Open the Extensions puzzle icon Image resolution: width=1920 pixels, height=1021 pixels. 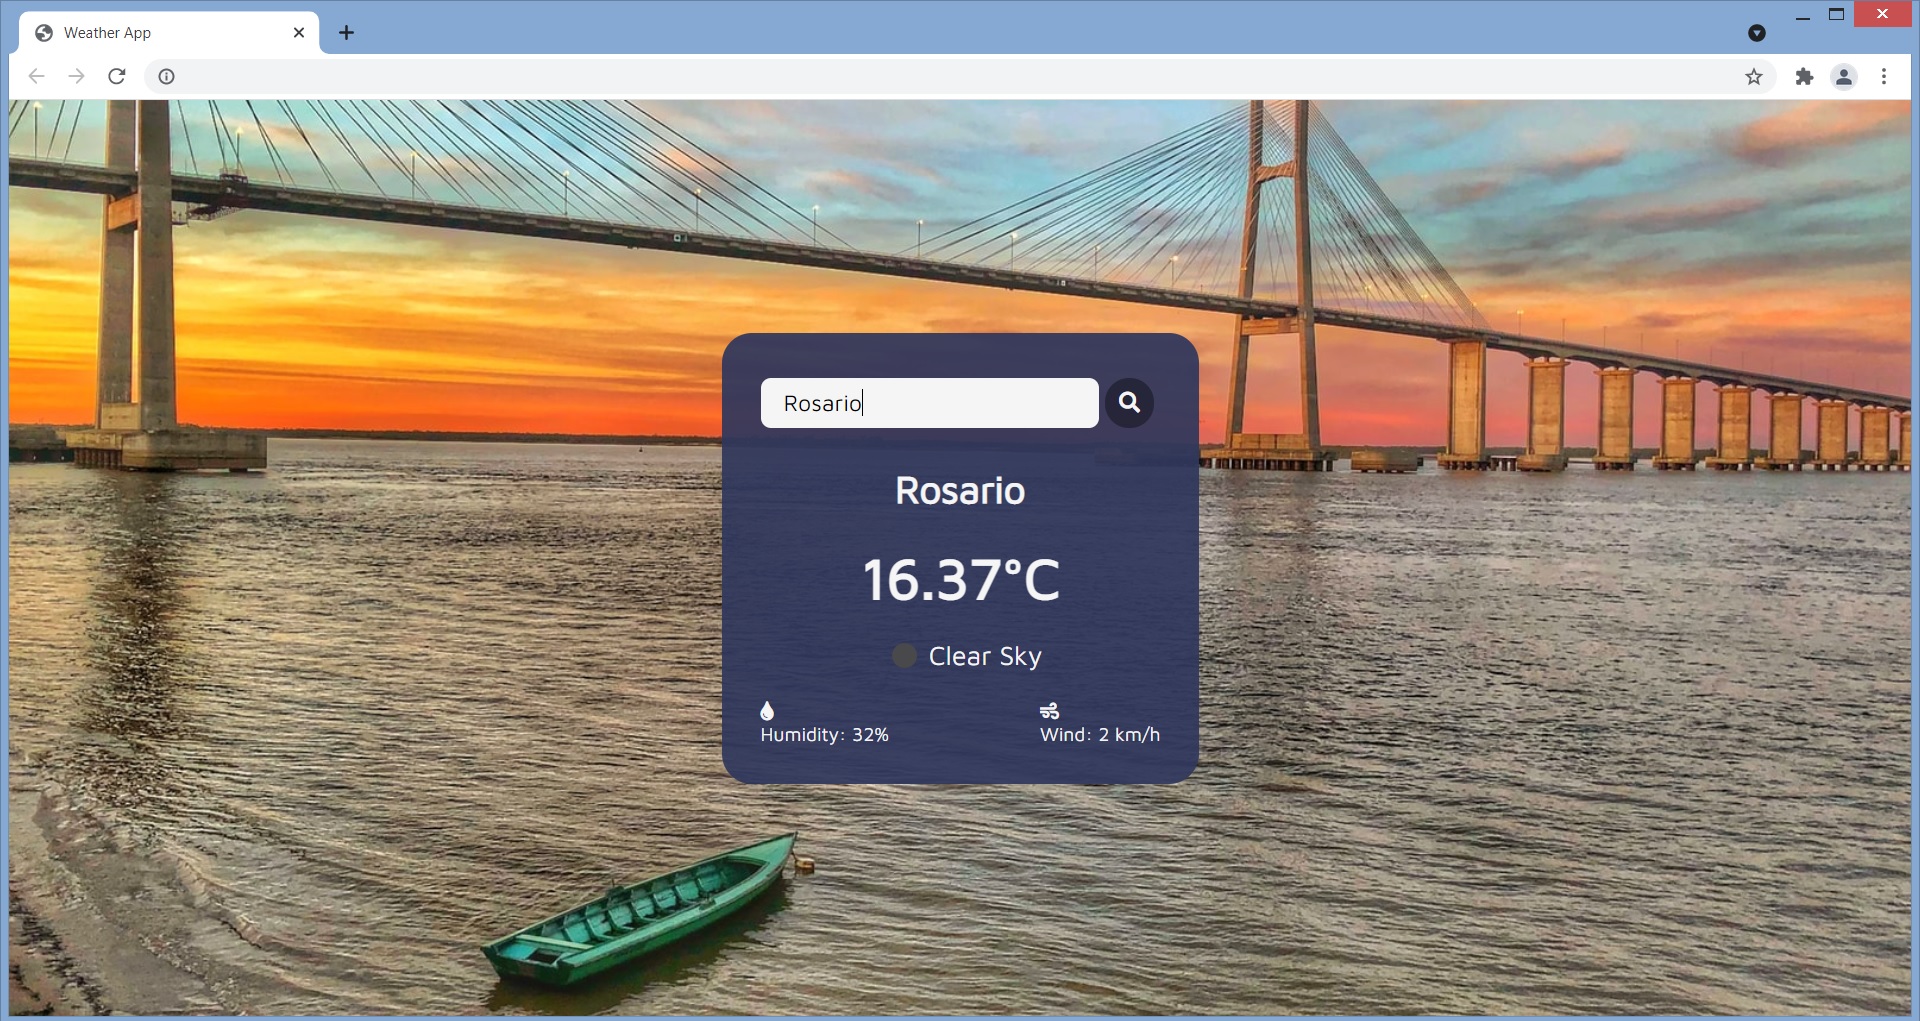point(1804,76)
